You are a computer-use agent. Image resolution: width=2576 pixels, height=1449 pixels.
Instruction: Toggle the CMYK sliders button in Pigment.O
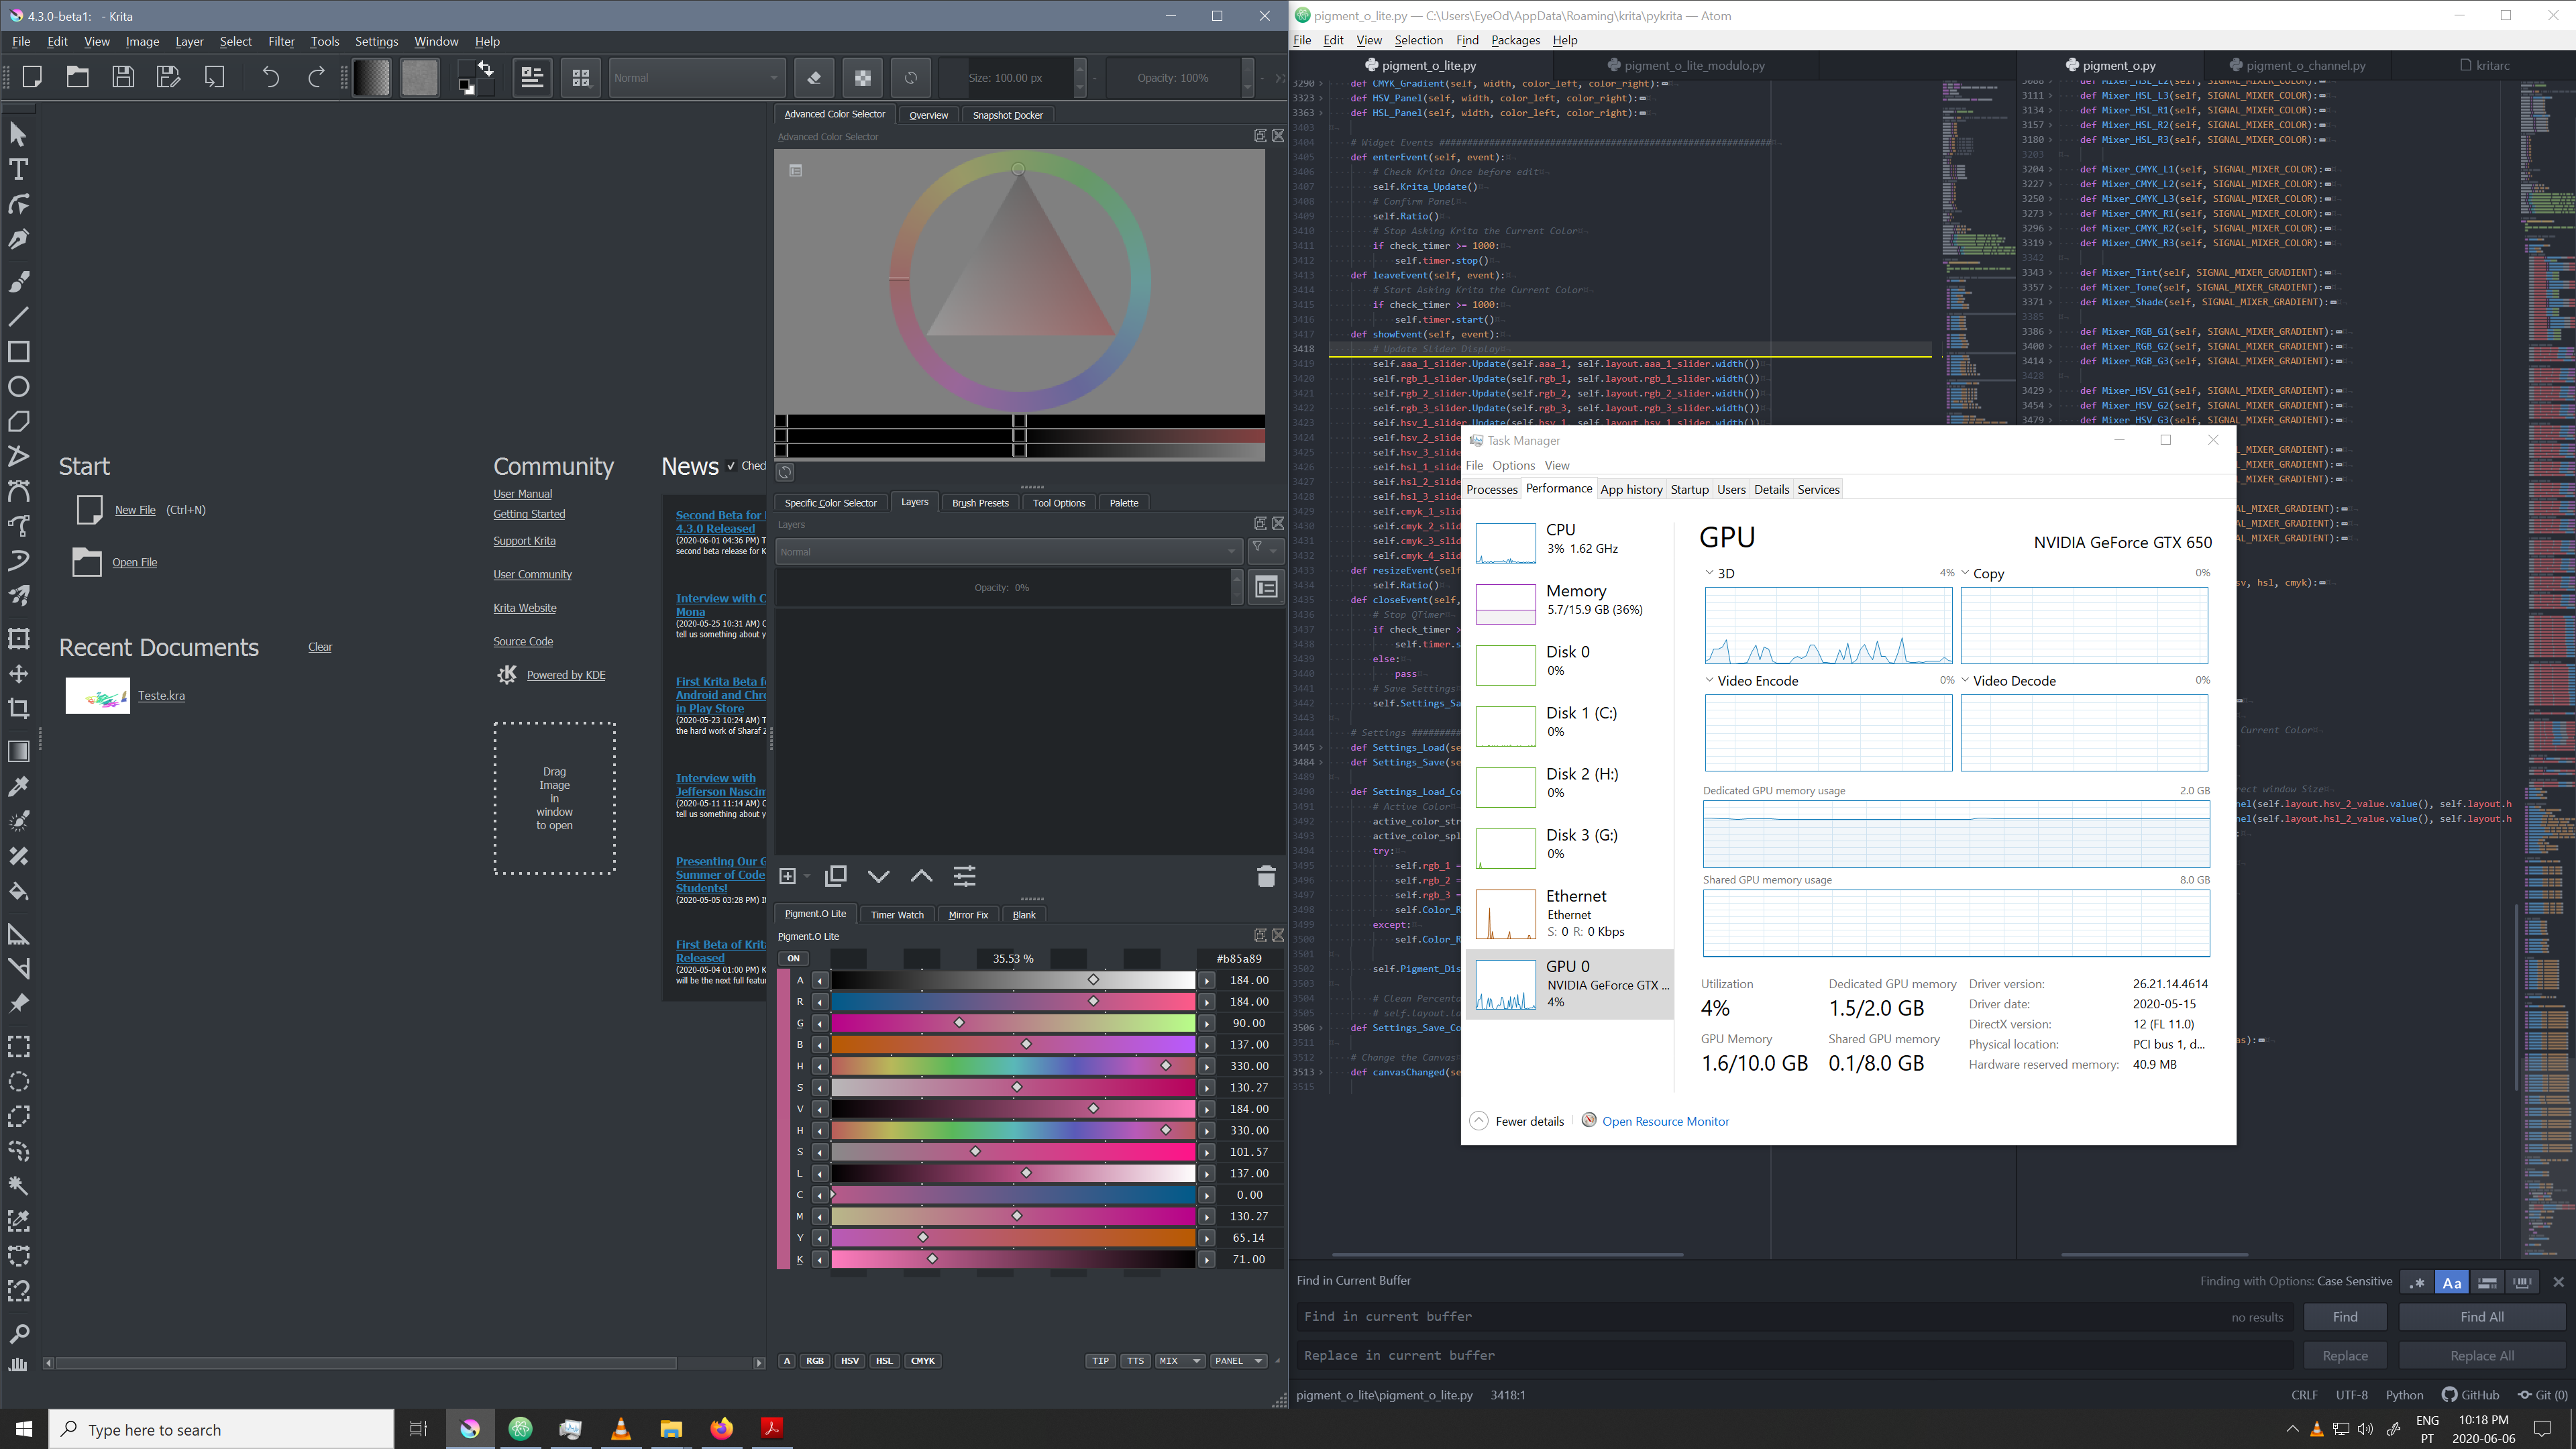tap(923, 1361)
